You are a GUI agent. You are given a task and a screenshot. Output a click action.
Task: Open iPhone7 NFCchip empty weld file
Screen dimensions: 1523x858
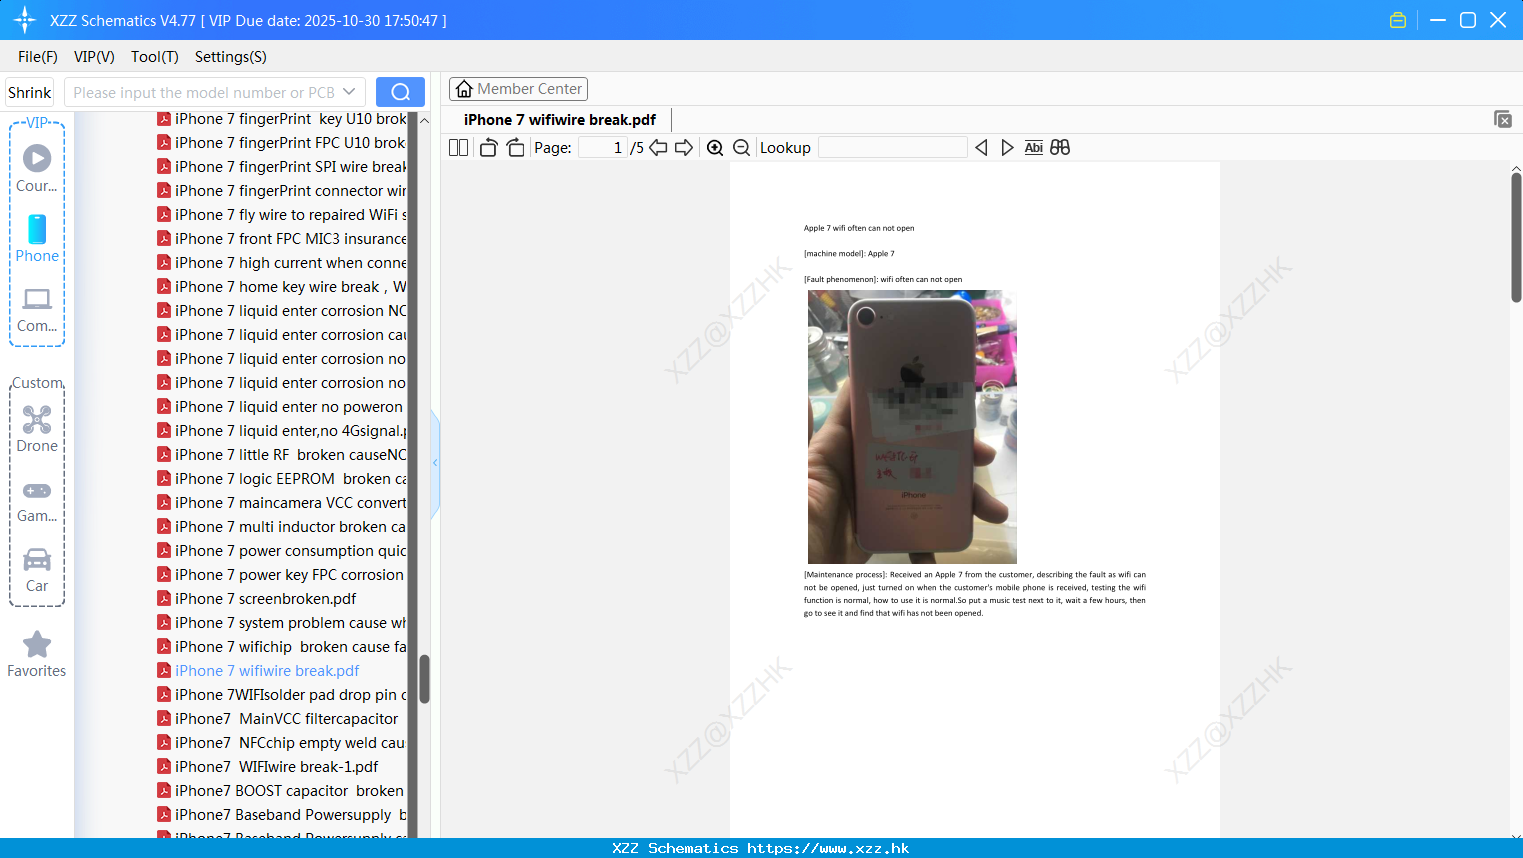[281, 743]
